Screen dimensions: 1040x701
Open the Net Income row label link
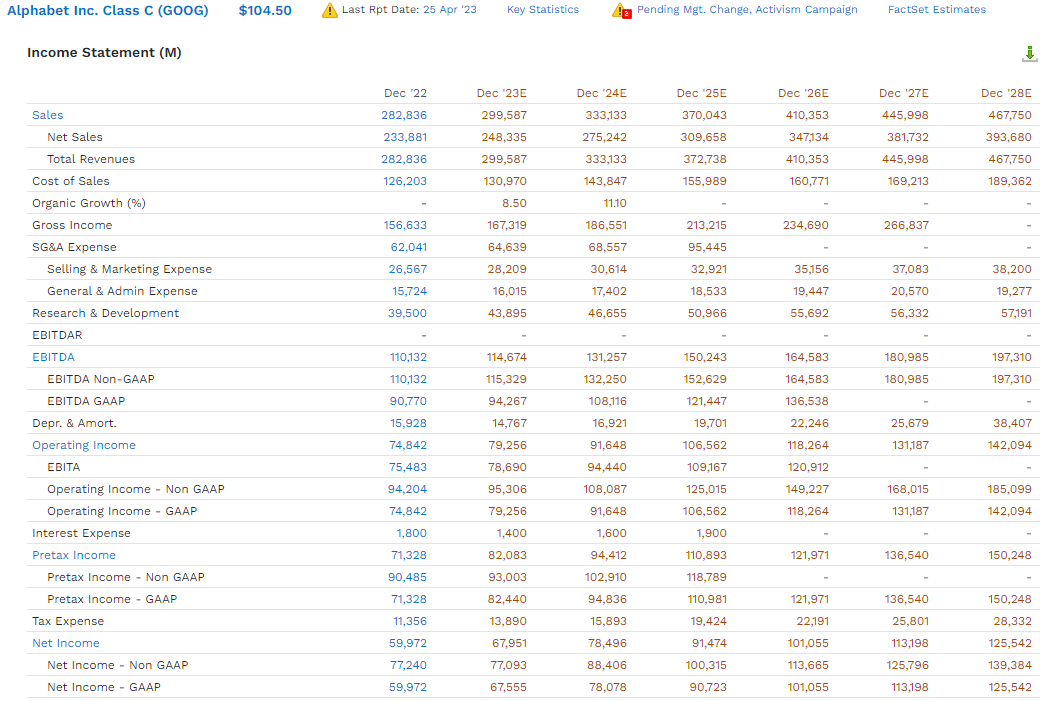[x=66, y=643]
